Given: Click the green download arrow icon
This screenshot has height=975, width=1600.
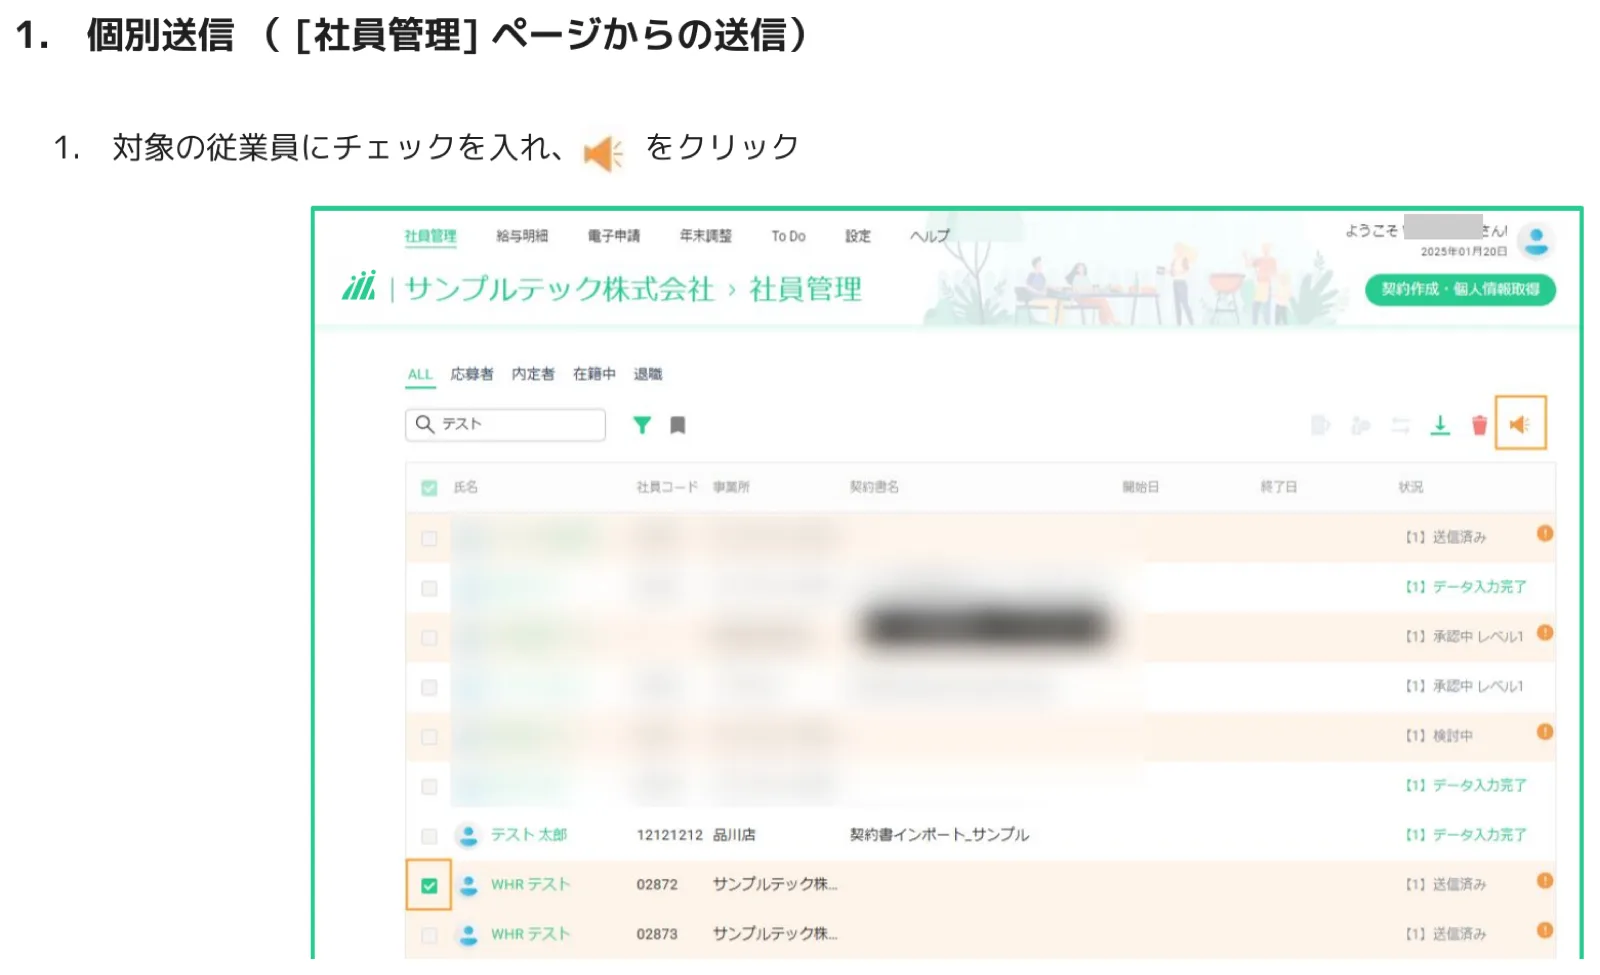Looking at the screenshot, I should point(1439,425).
